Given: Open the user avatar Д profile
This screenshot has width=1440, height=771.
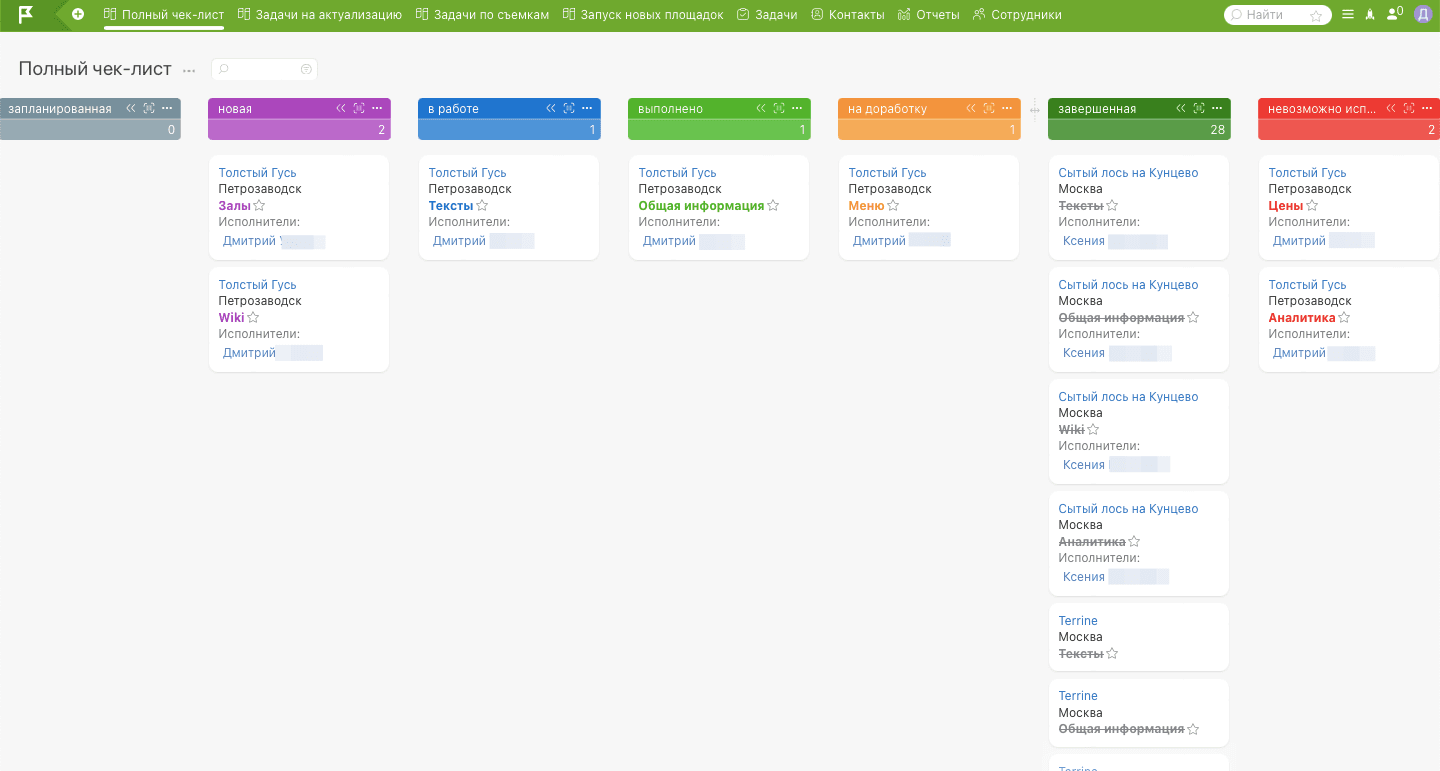Looking at the screenshot, I should 1422,15.
